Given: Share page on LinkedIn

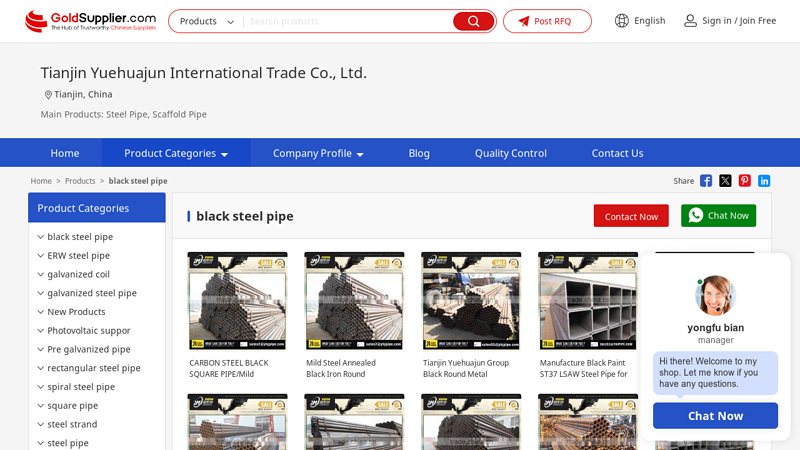Looking at the screenshot, I should (x=764, y=181).
